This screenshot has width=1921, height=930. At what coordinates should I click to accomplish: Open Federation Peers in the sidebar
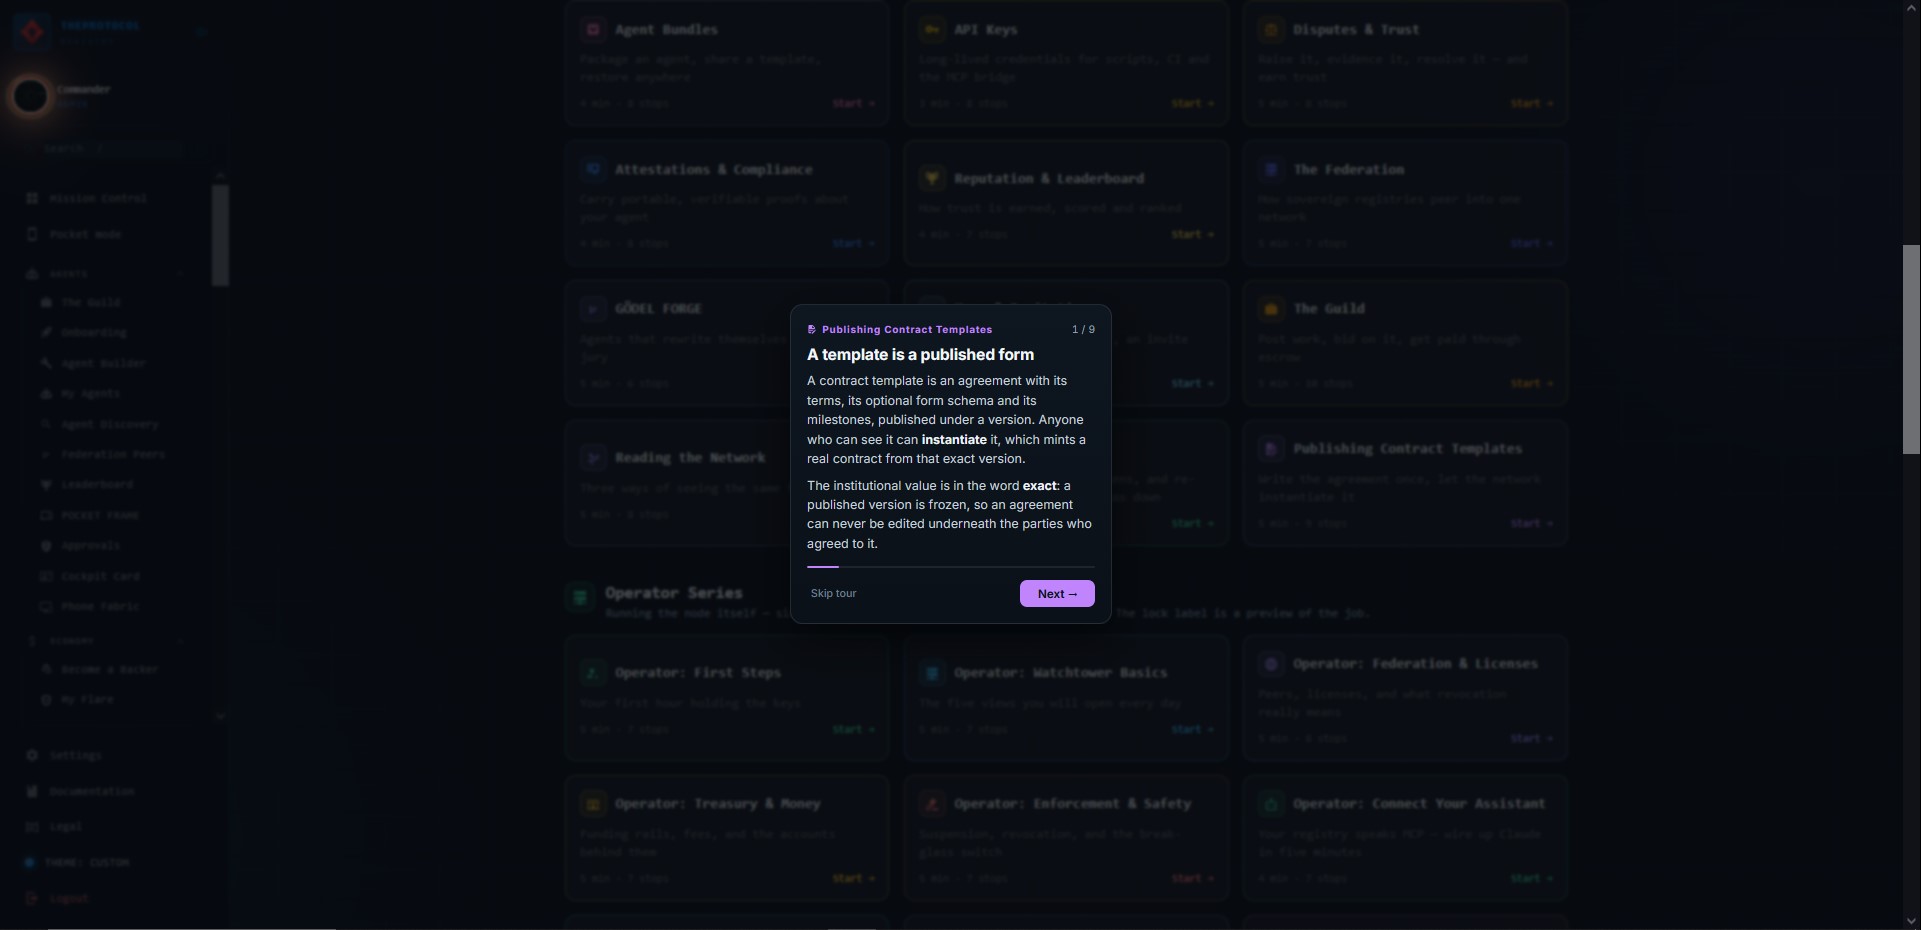tap(113, 454)
